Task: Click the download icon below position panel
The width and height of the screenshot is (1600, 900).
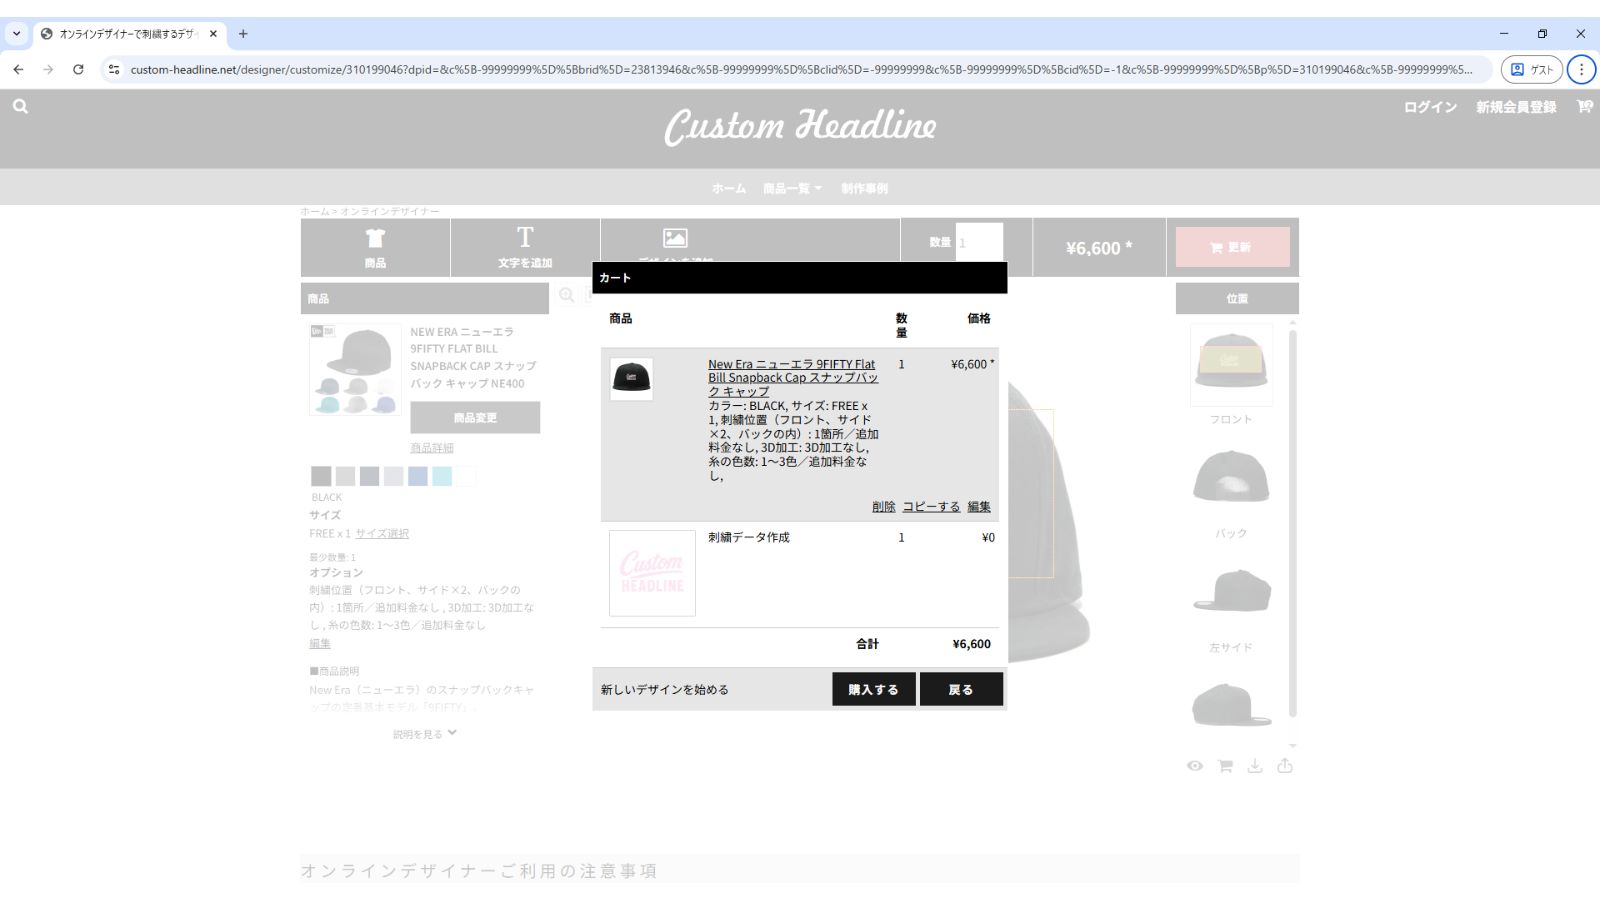Action: click(1255, 766)
